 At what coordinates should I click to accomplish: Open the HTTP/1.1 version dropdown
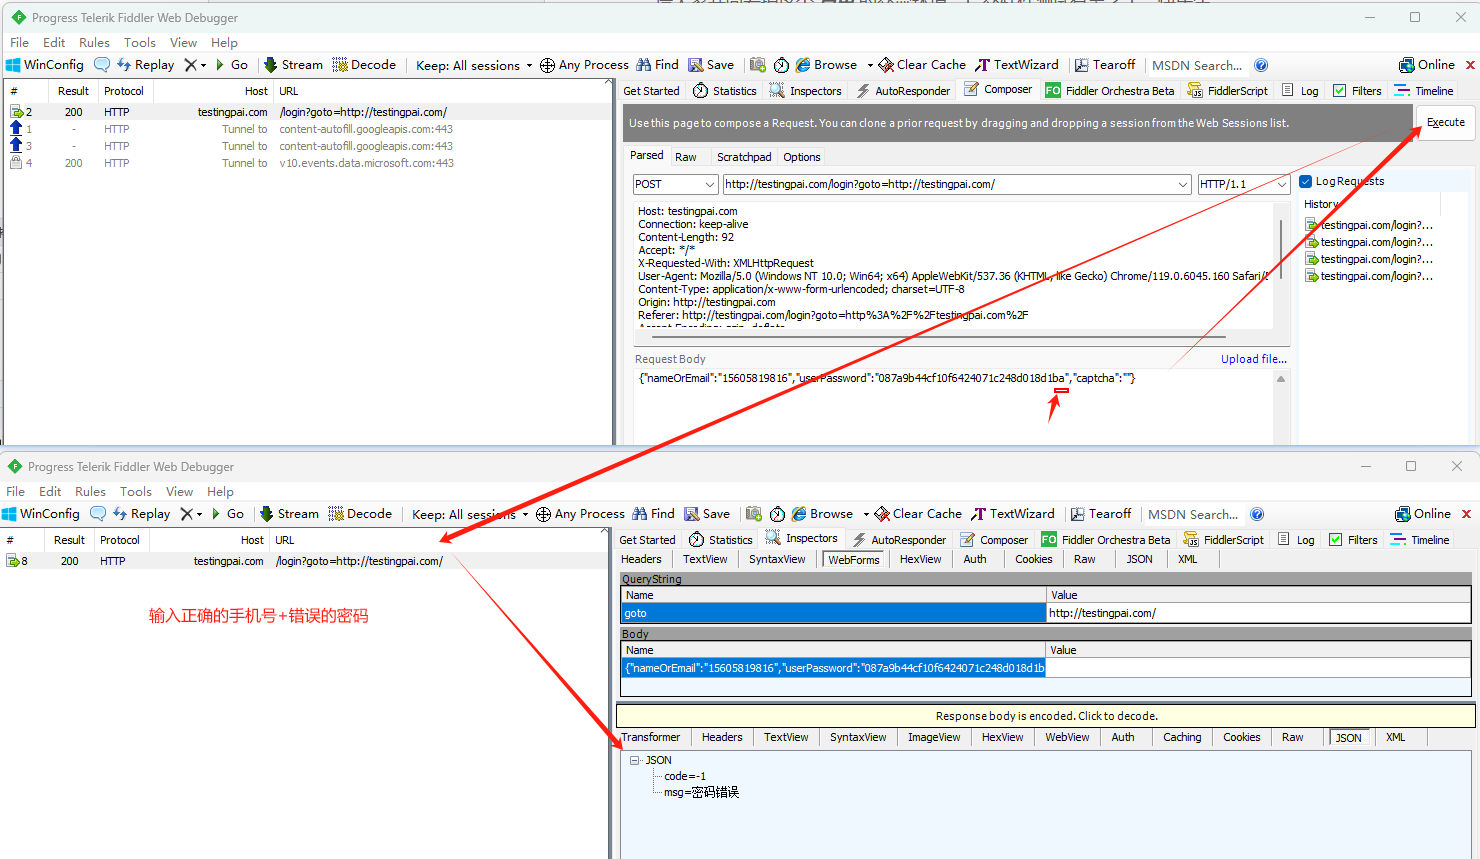1244,184
